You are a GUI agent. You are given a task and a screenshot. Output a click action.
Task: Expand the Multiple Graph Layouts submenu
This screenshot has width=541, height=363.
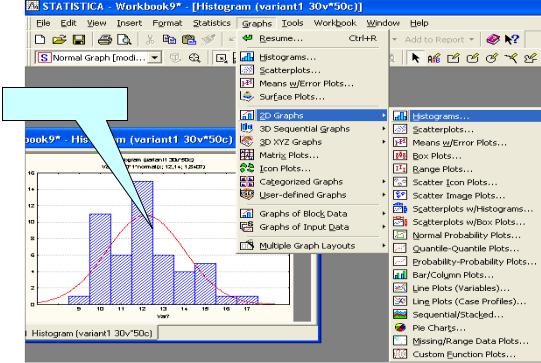pos(384,245)
